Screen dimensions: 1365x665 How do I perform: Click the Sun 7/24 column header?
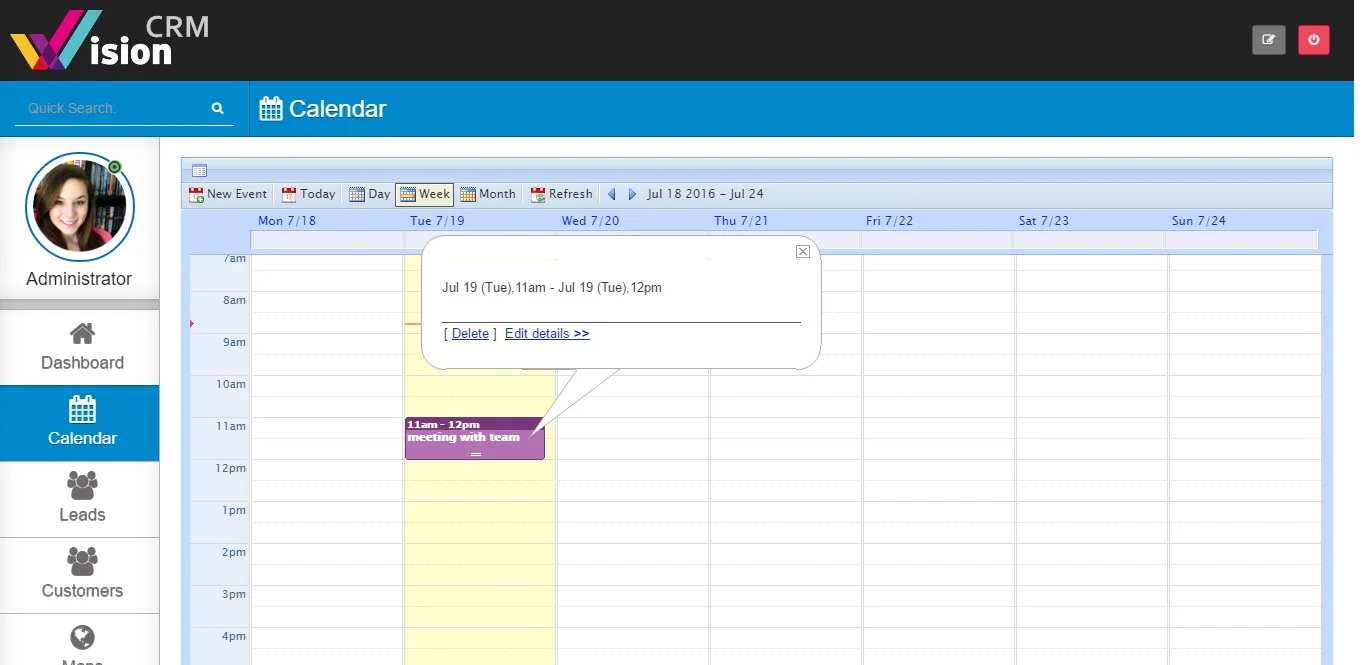[1198, 221]
